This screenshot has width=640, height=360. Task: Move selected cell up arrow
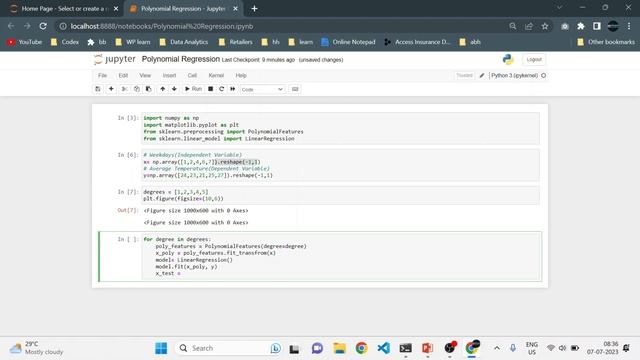[x=162, y=89]
